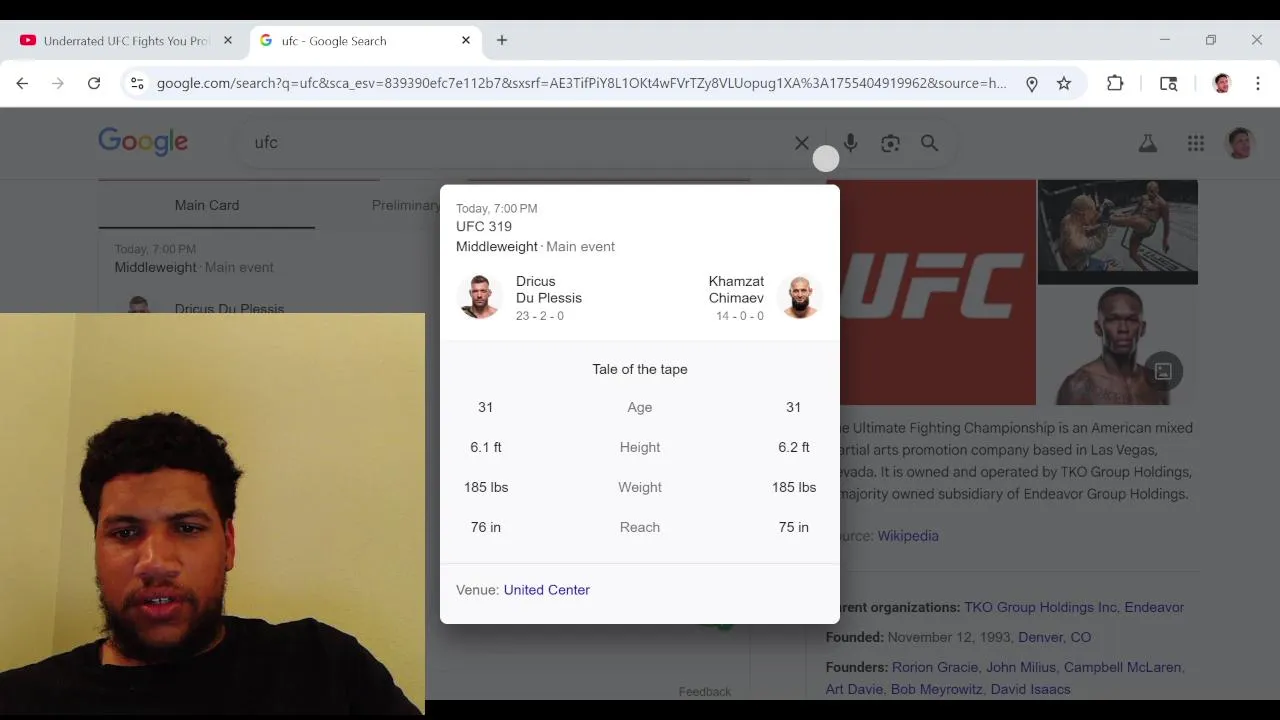
Task: Open the Google apps grid
Action: point(1196,143)
